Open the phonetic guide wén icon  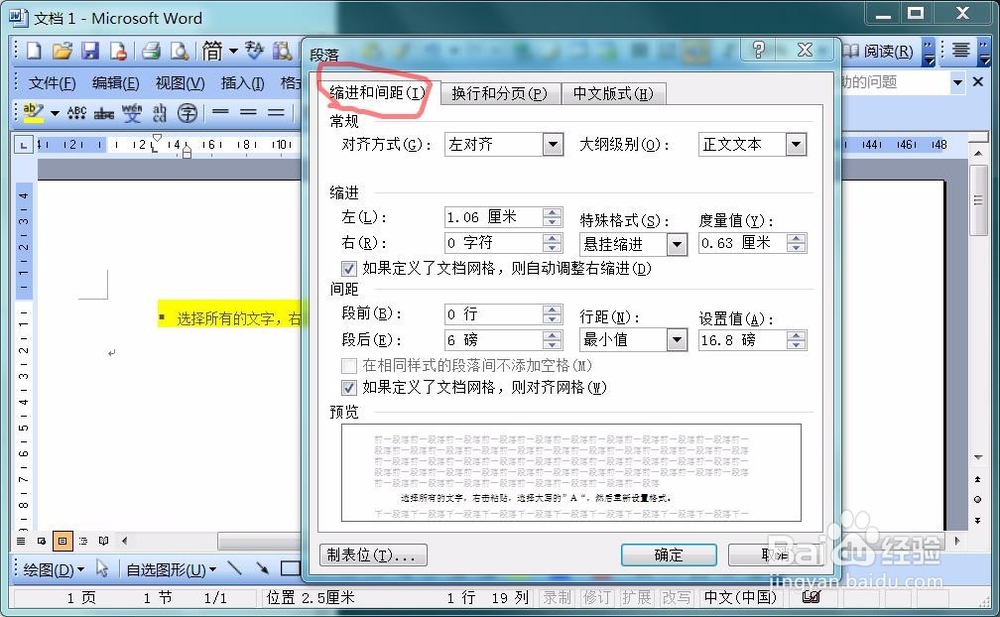tap(132, 113)
